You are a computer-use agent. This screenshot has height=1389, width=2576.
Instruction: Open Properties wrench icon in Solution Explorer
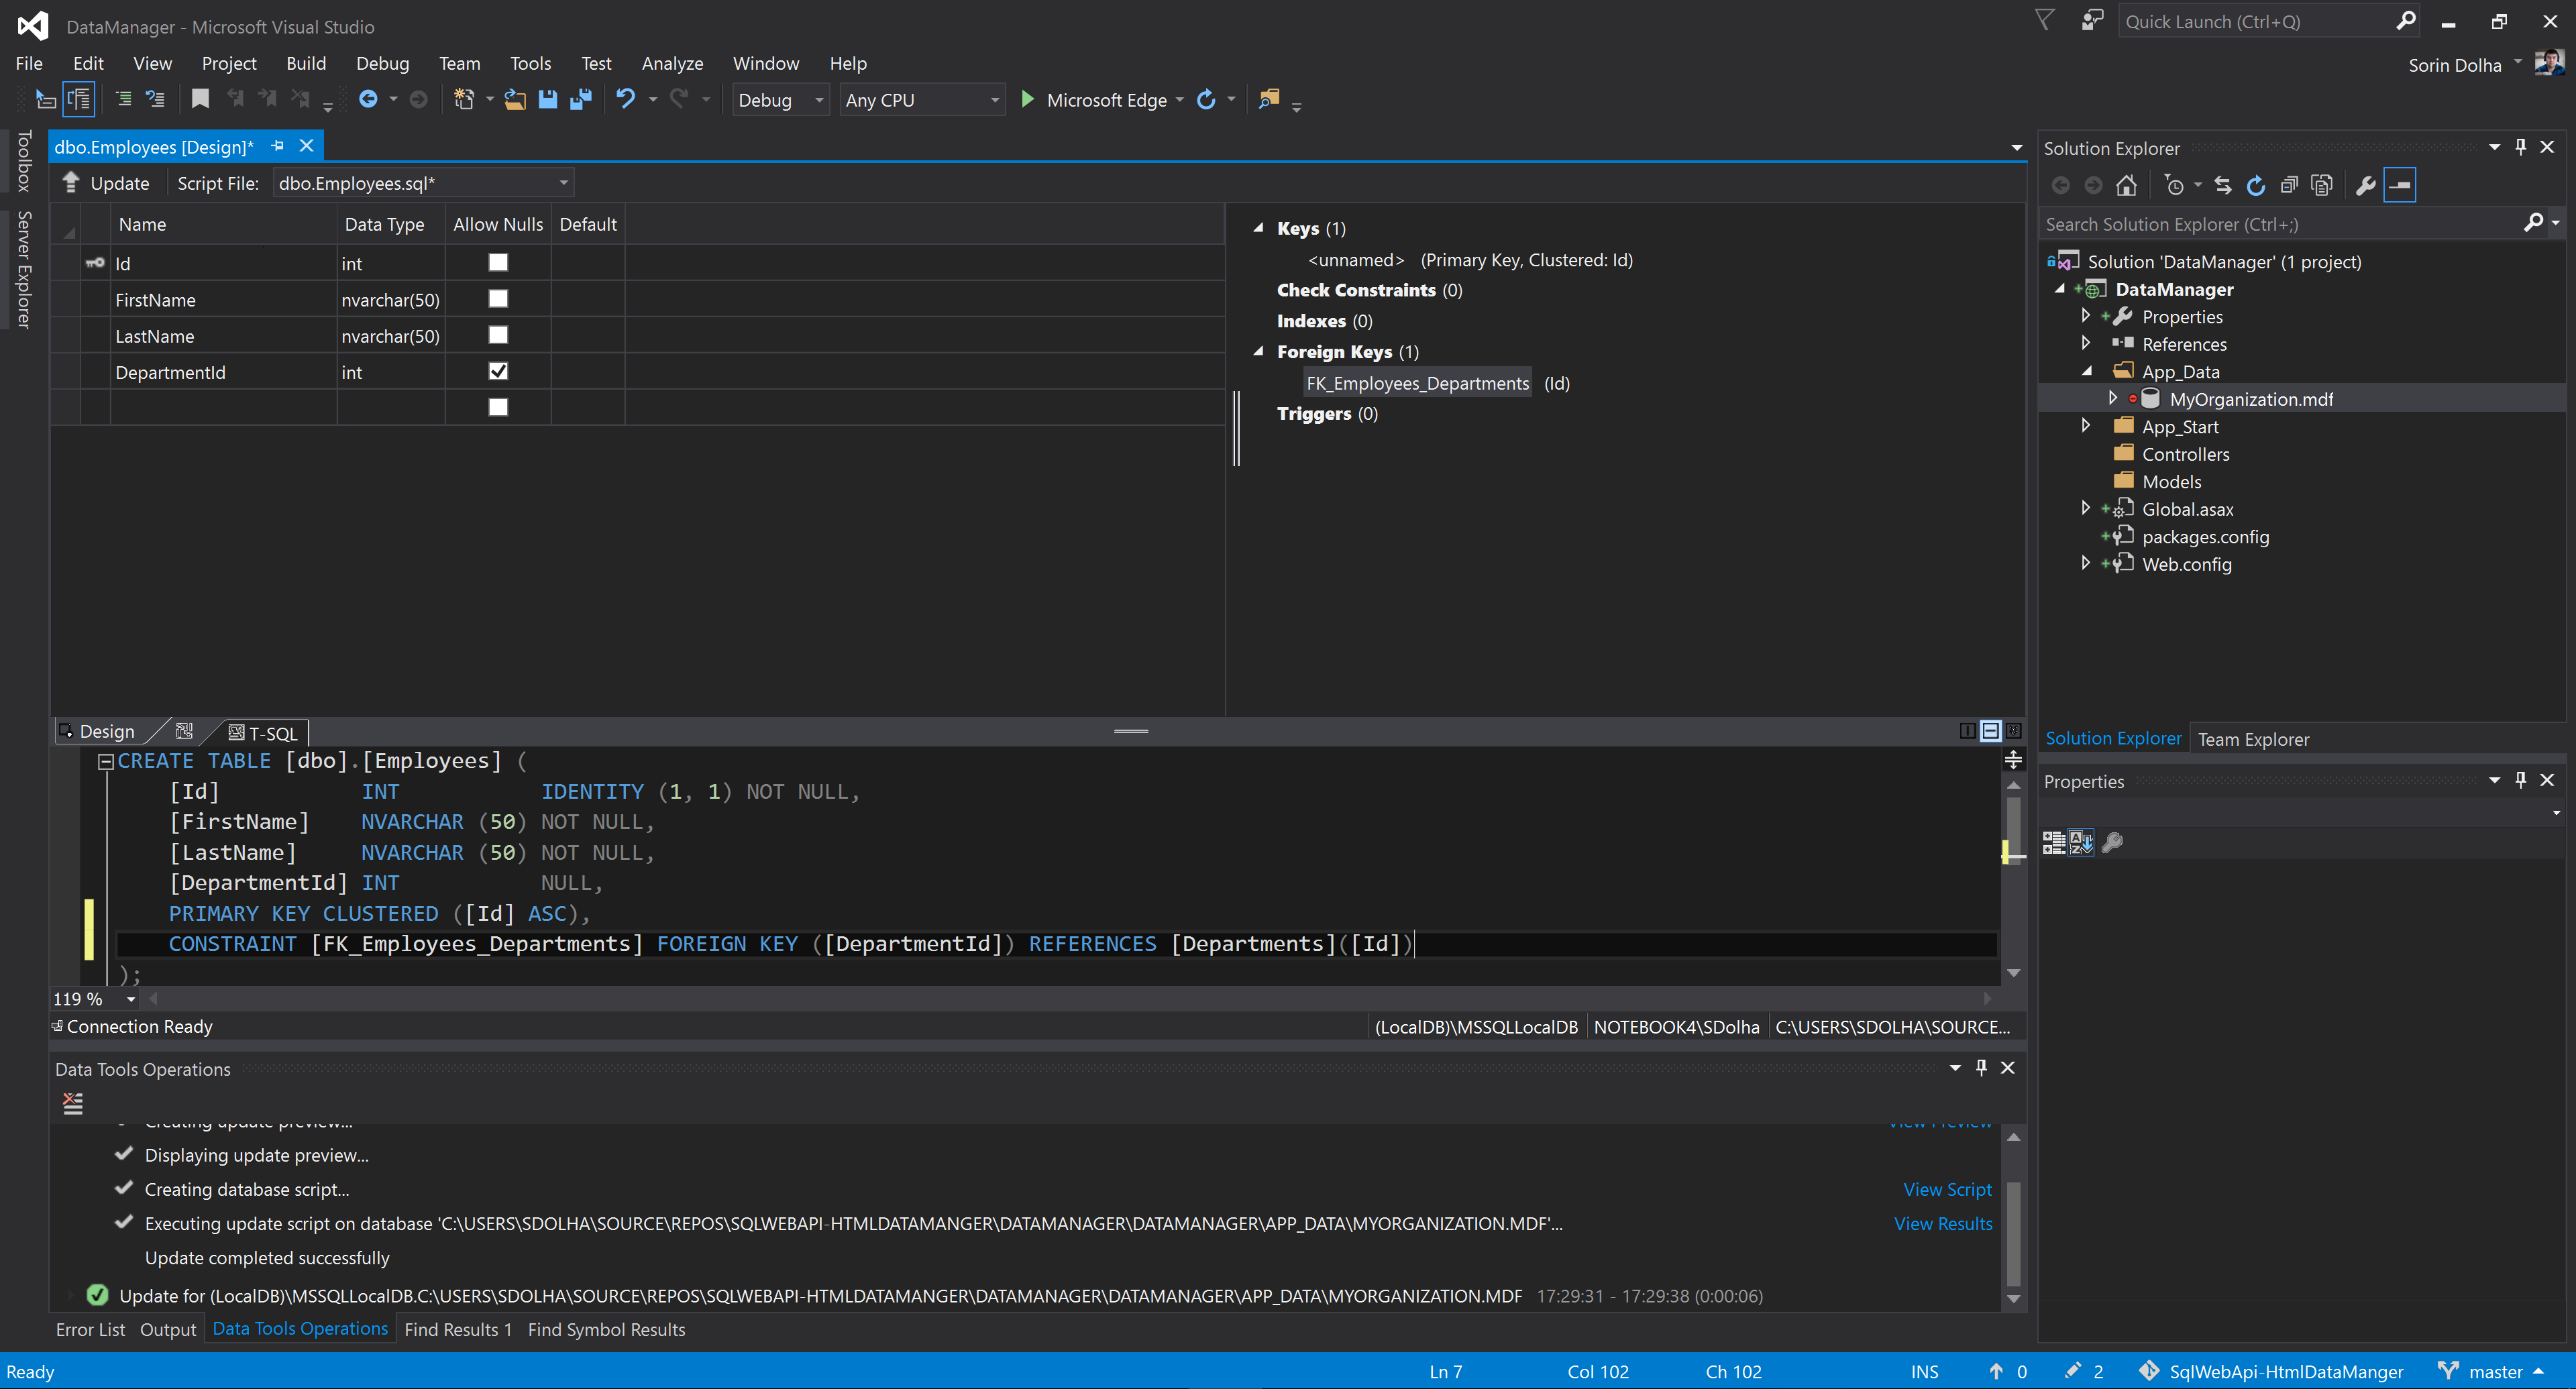pyautogui.click(x=2365, y=186)
